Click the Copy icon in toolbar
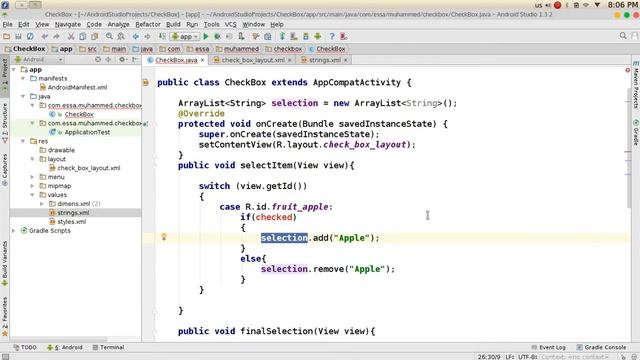The height and width of the screenshot is (360, 640). [x=83, y=37]
